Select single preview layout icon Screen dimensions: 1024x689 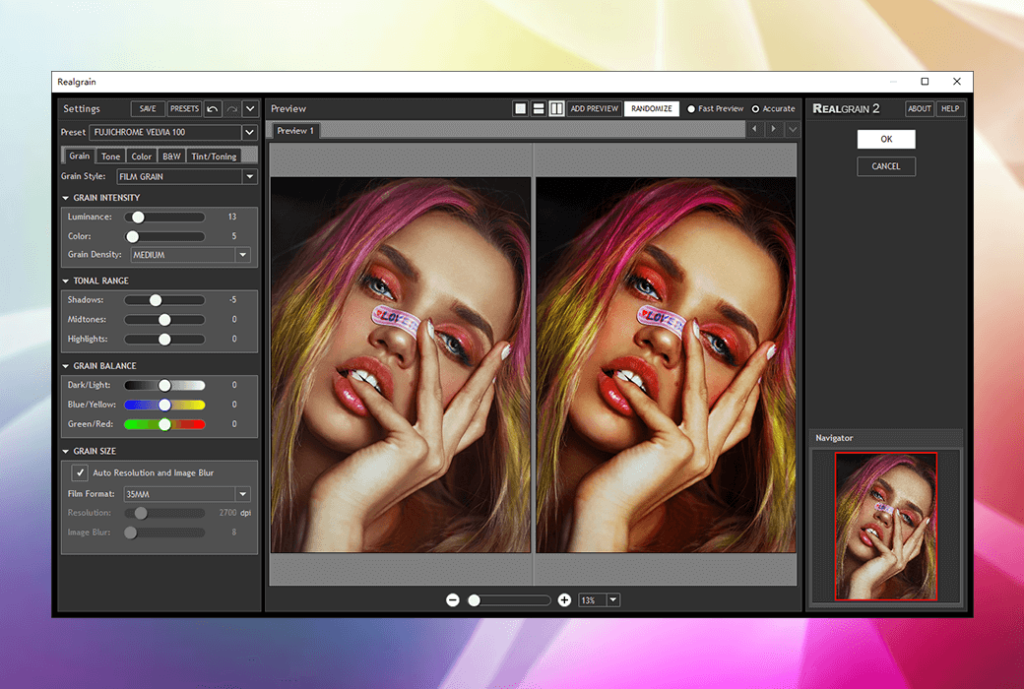pos(520,108)
